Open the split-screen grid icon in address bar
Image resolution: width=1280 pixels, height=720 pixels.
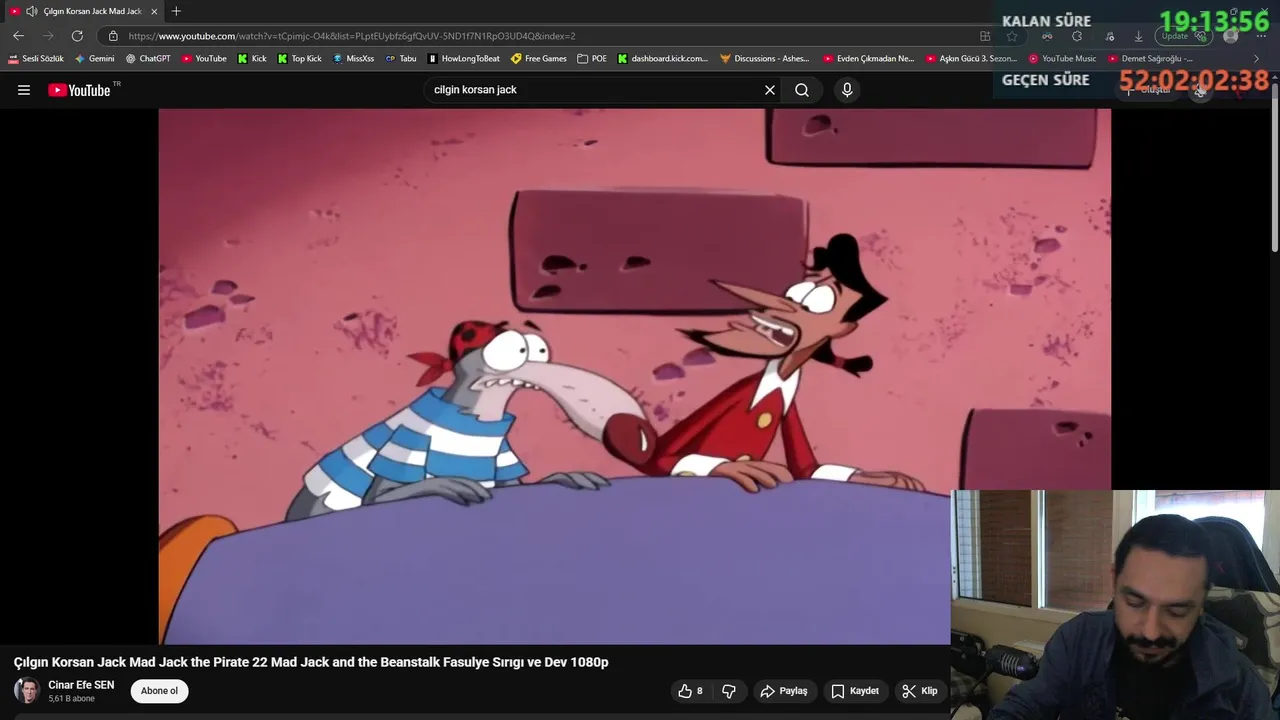[x=985, y=36]
